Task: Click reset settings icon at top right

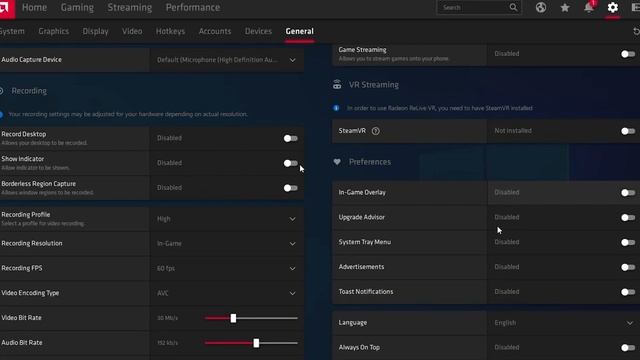Action: [x=636, y=31]
